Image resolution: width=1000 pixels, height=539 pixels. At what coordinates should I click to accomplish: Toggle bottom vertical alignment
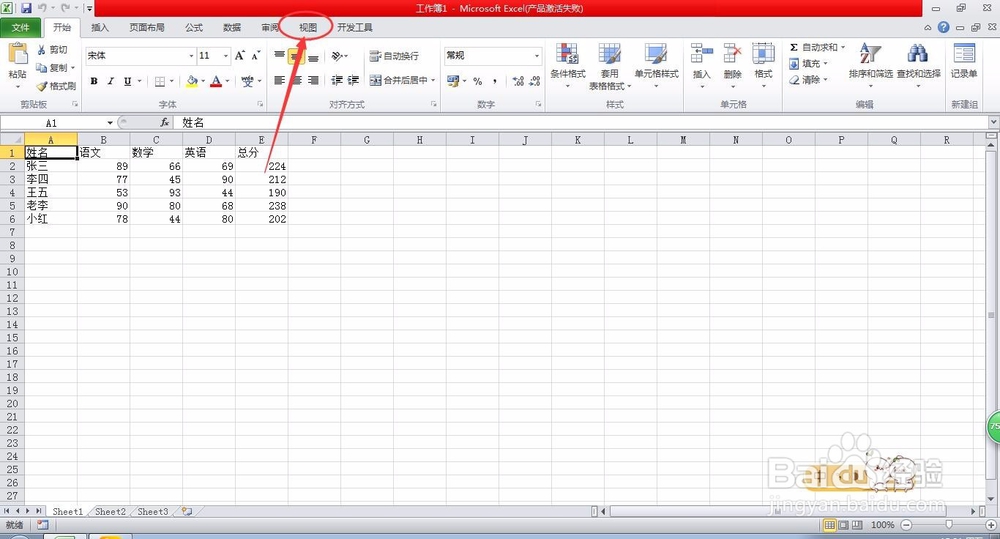tap(313, 56)
